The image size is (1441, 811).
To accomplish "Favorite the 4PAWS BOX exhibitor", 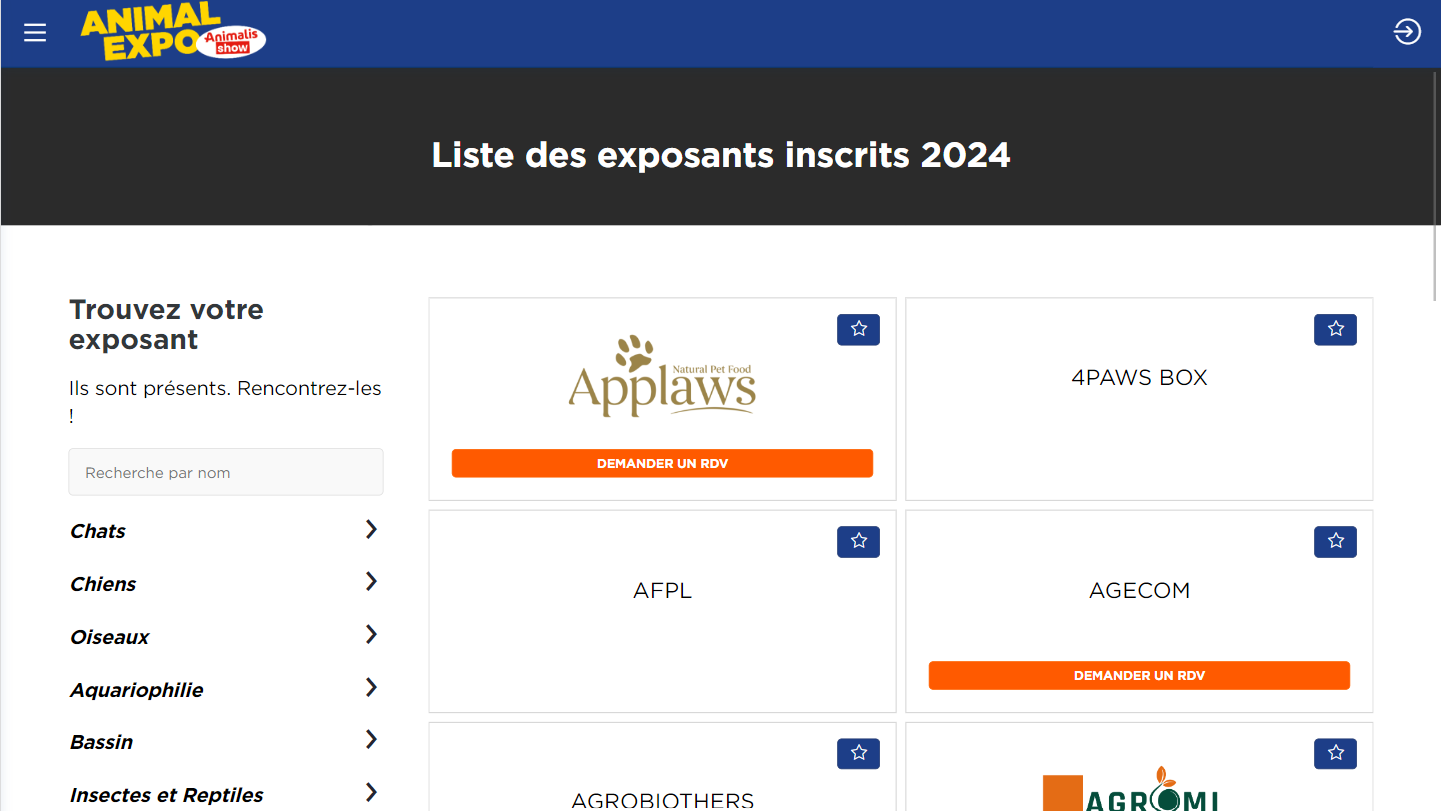I will pyautogui.click(x=1335, y=329).
